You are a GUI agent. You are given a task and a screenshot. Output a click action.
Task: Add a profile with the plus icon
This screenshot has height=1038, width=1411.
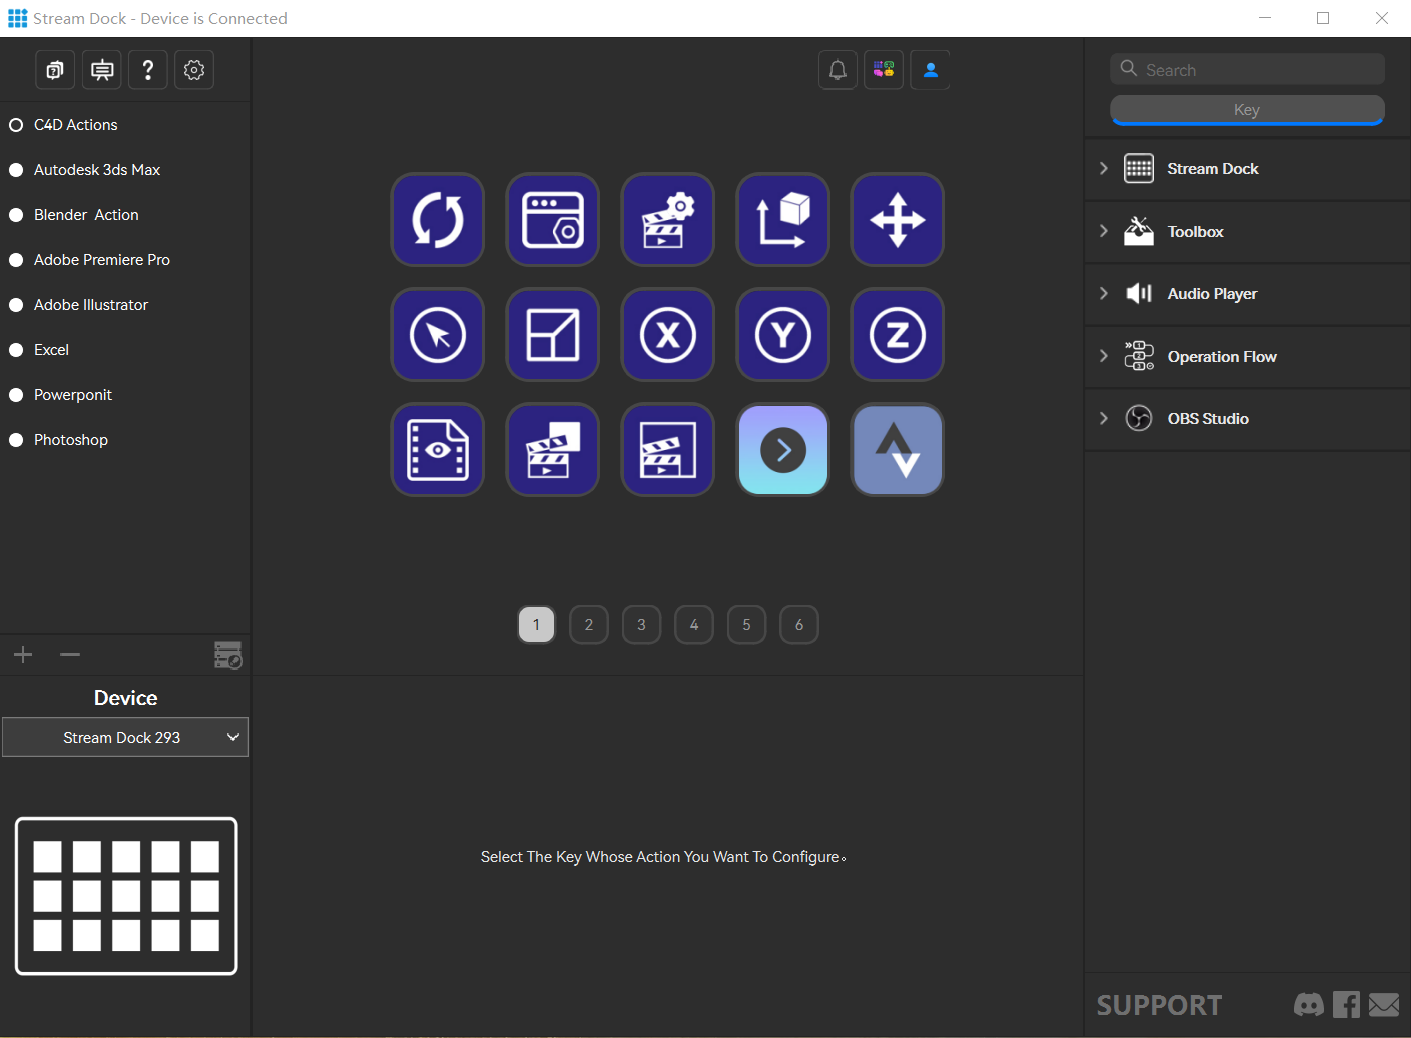(x=23, y=655)
